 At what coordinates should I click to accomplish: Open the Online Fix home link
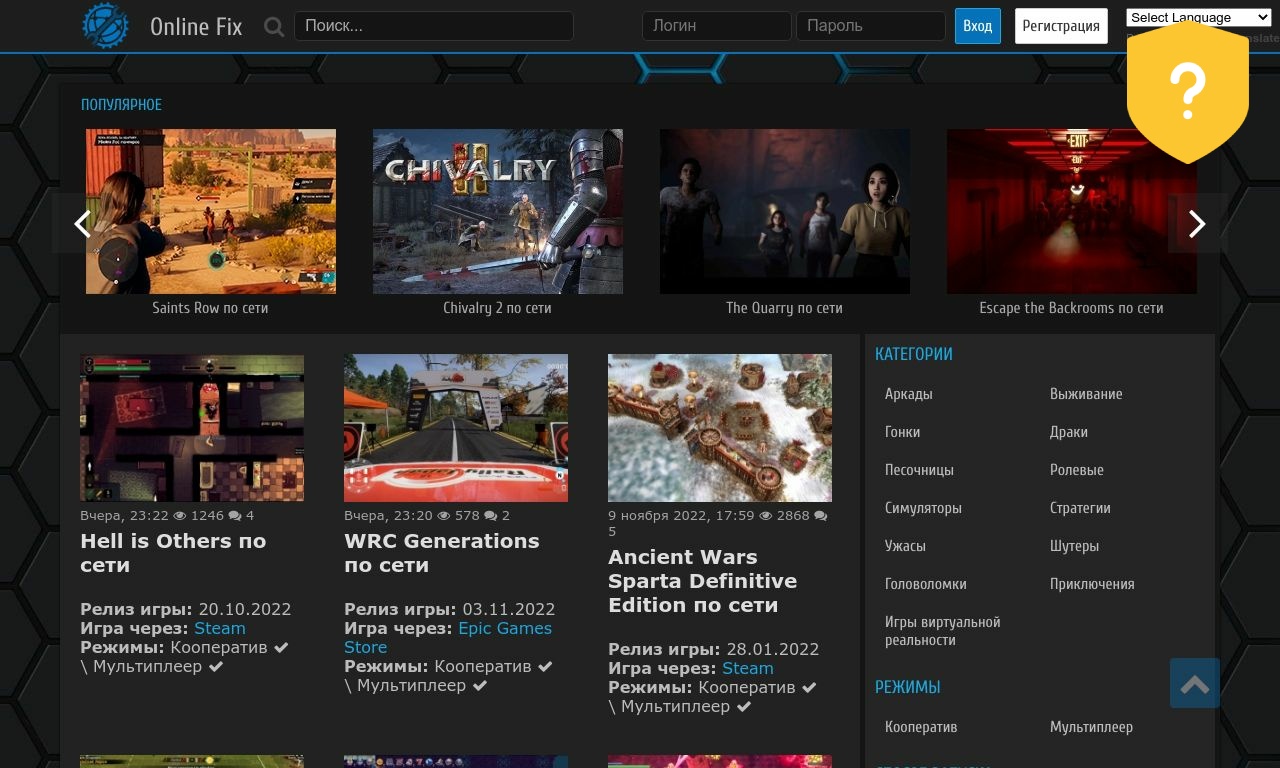196,27
